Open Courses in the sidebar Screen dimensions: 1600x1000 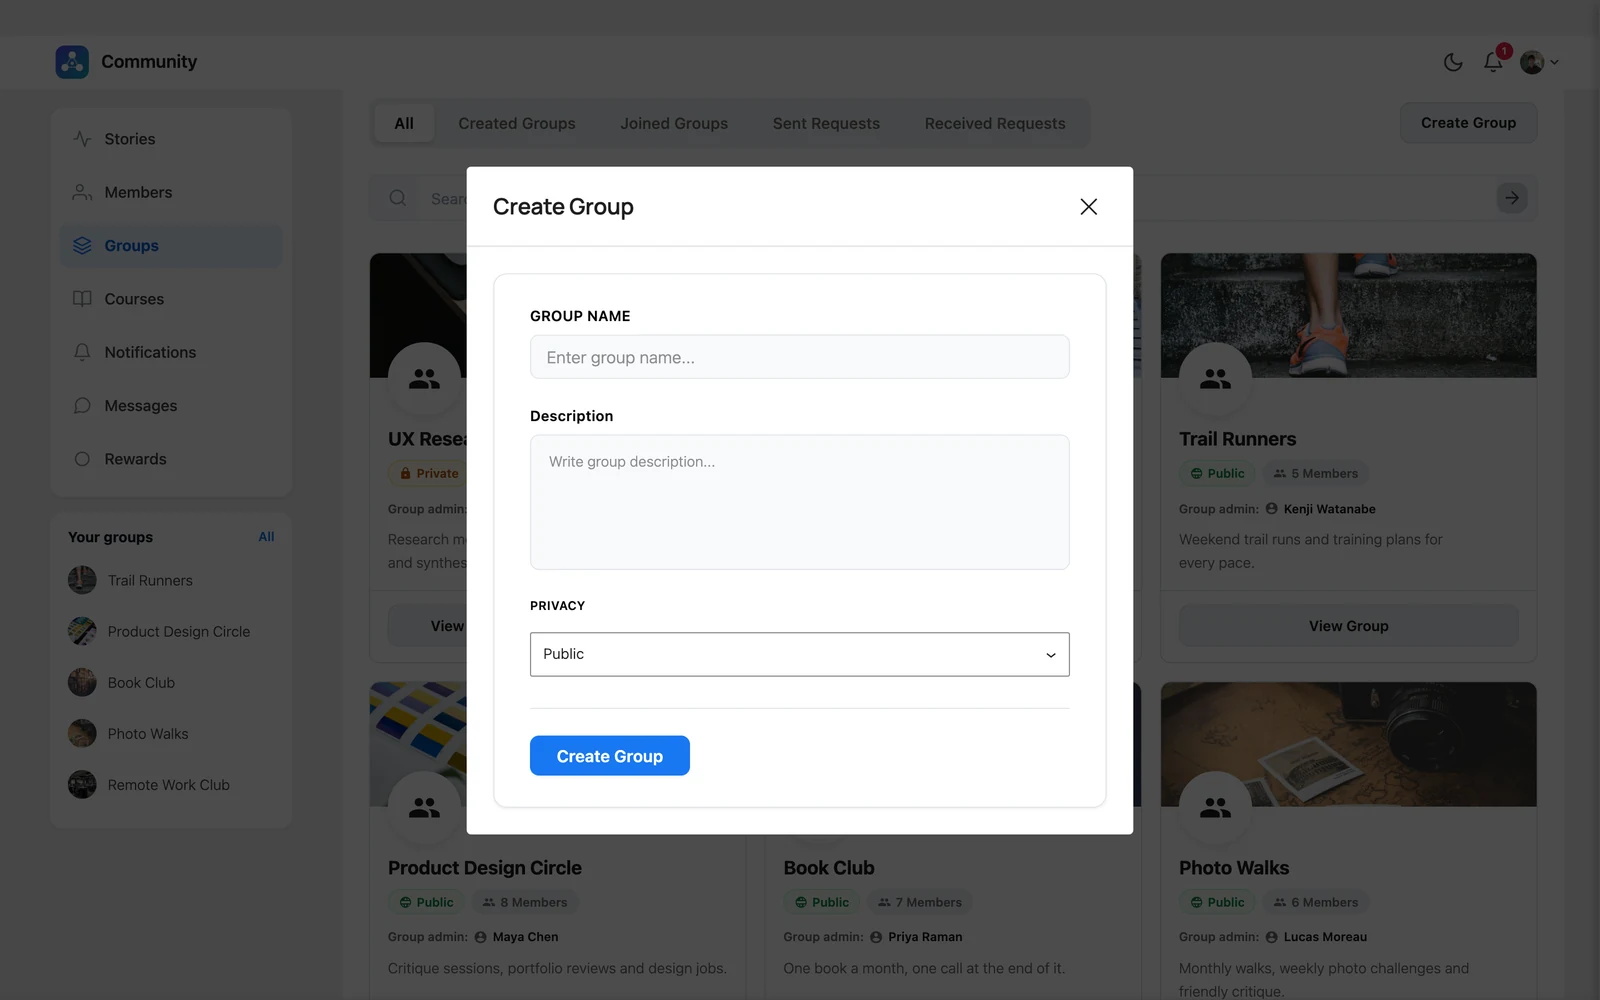point(171,299)
